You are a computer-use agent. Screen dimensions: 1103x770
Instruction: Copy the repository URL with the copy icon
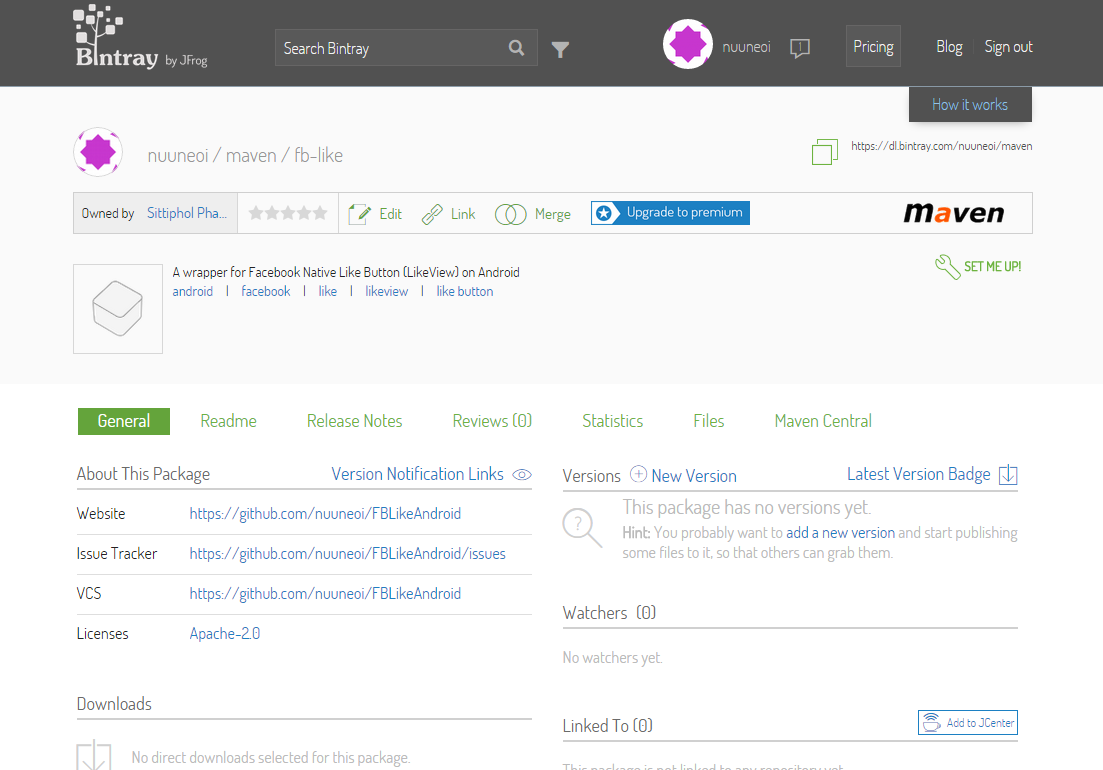(824, 151)
